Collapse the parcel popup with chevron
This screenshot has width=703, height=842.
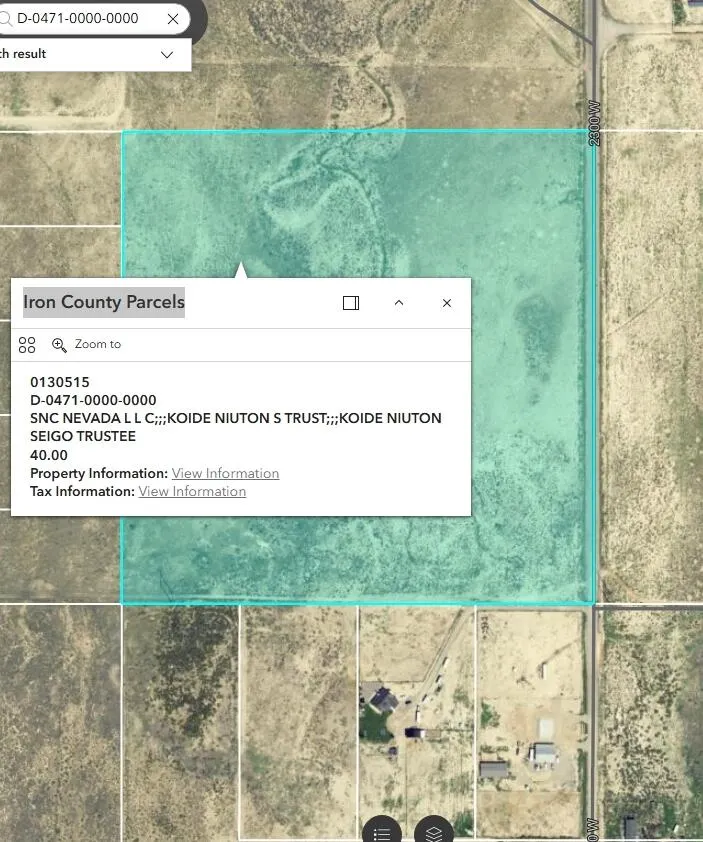pos(399,303)
